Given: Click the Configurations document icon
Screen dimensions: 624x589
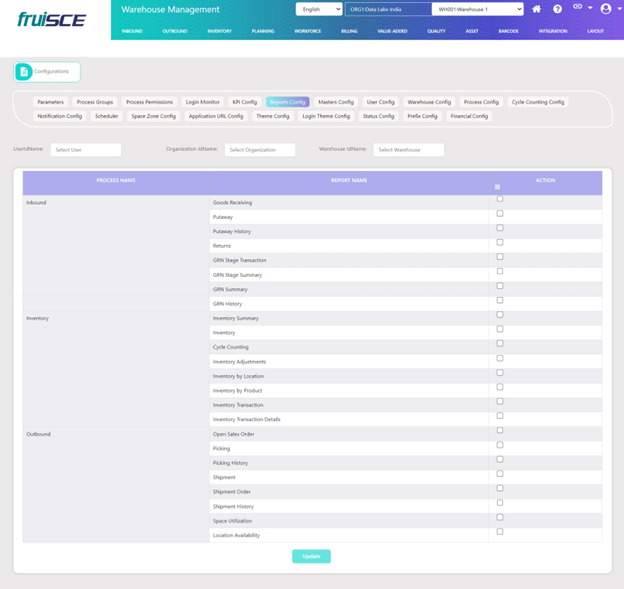Looking at the screenshot, I should point(24,72).
